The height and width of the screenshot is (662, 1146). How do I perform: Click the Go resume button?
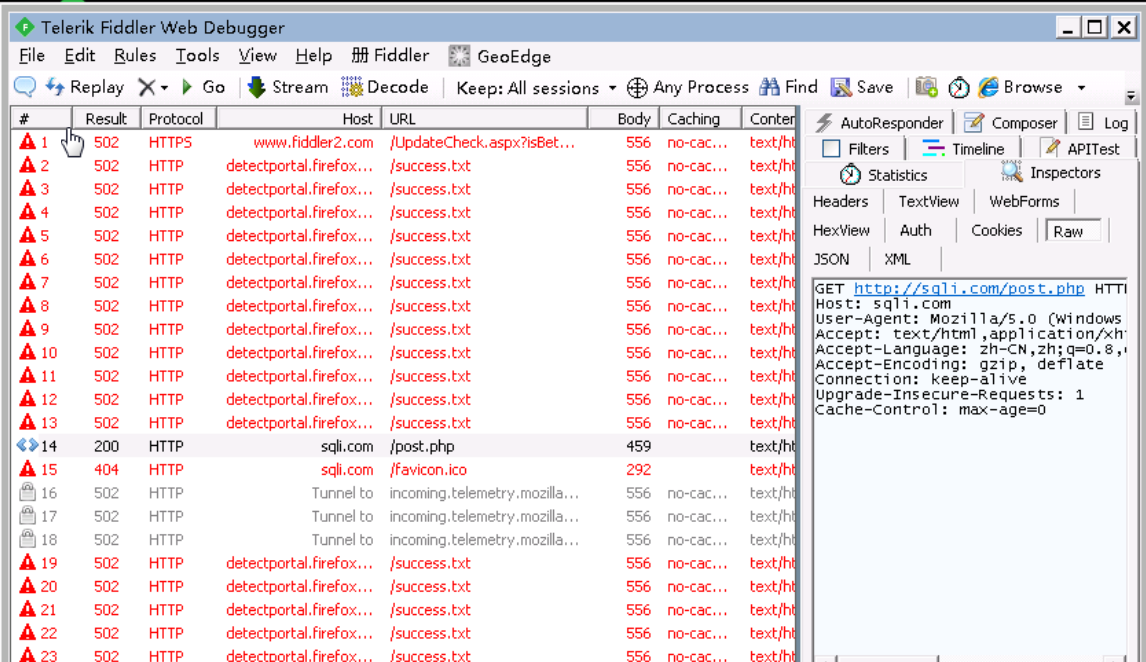coord(203,87)
